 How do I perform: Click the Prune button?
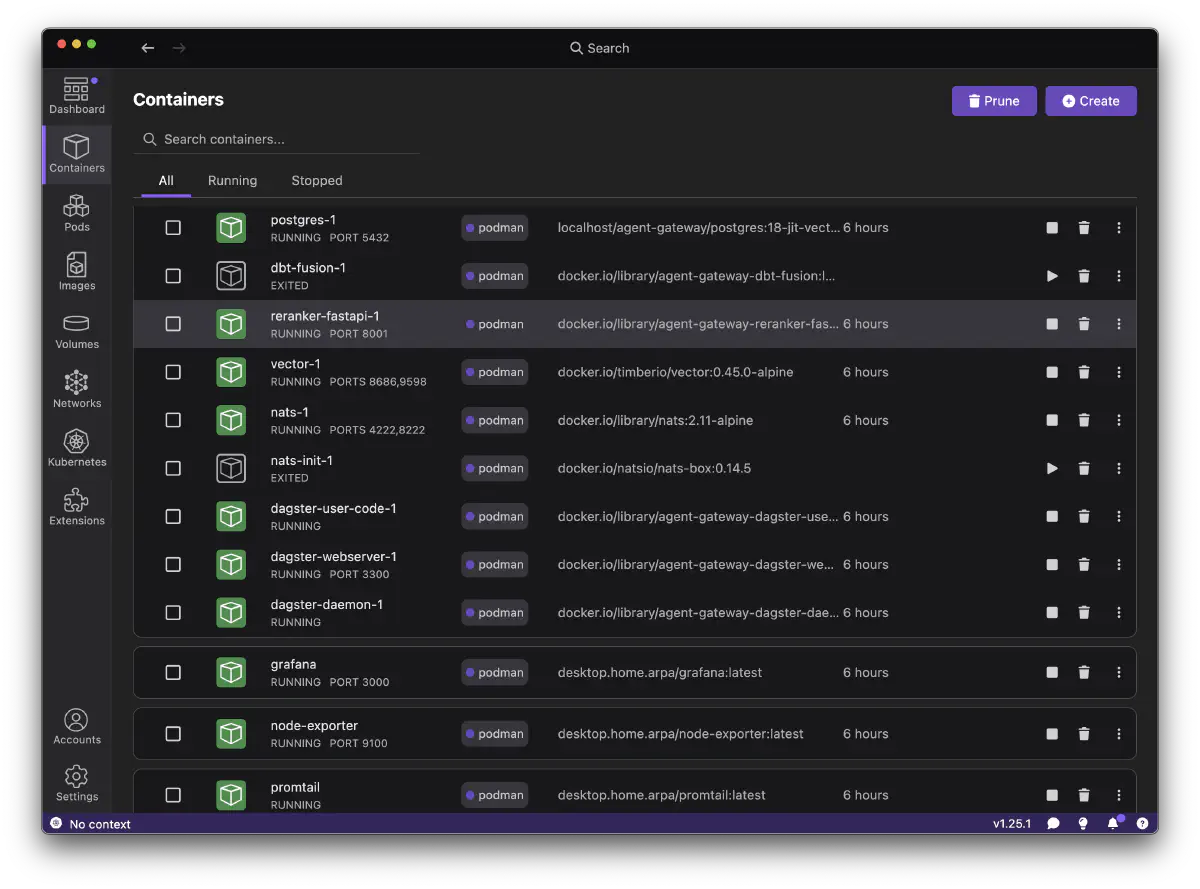(994, 101)
